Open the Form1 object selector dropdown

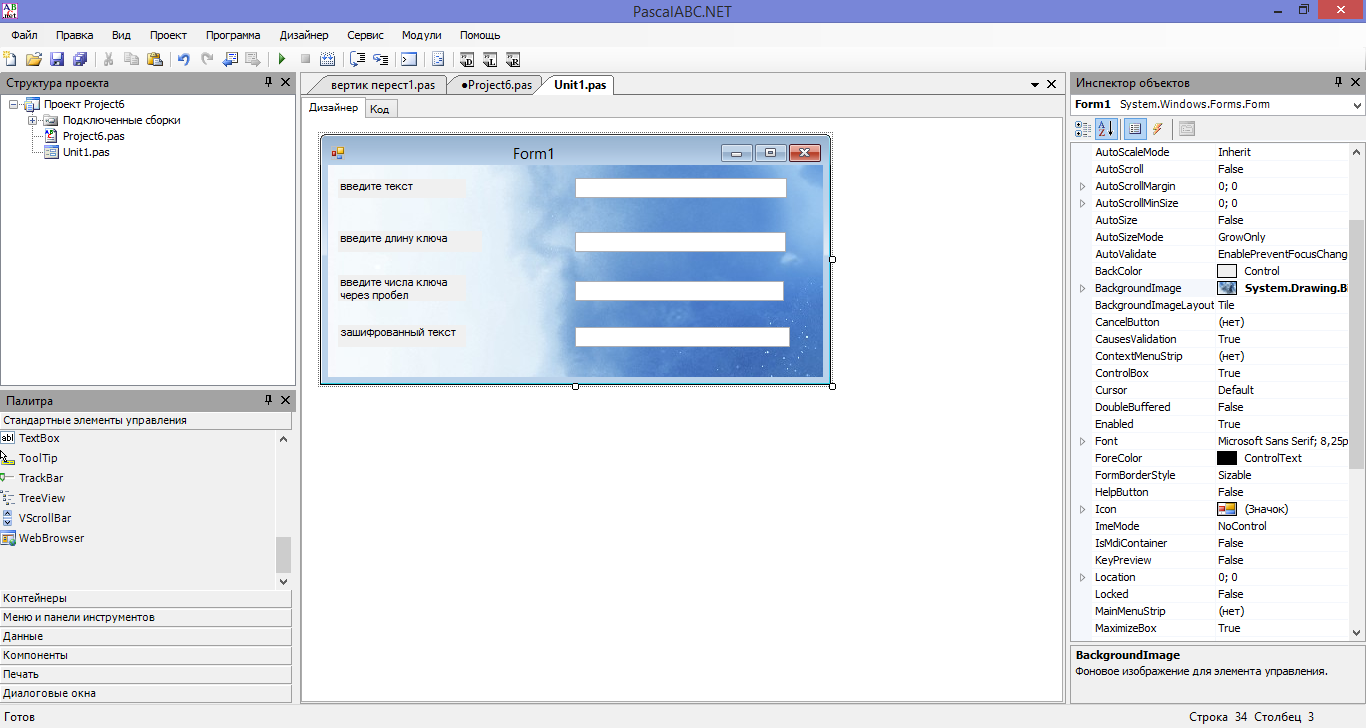coord(1357,105)
